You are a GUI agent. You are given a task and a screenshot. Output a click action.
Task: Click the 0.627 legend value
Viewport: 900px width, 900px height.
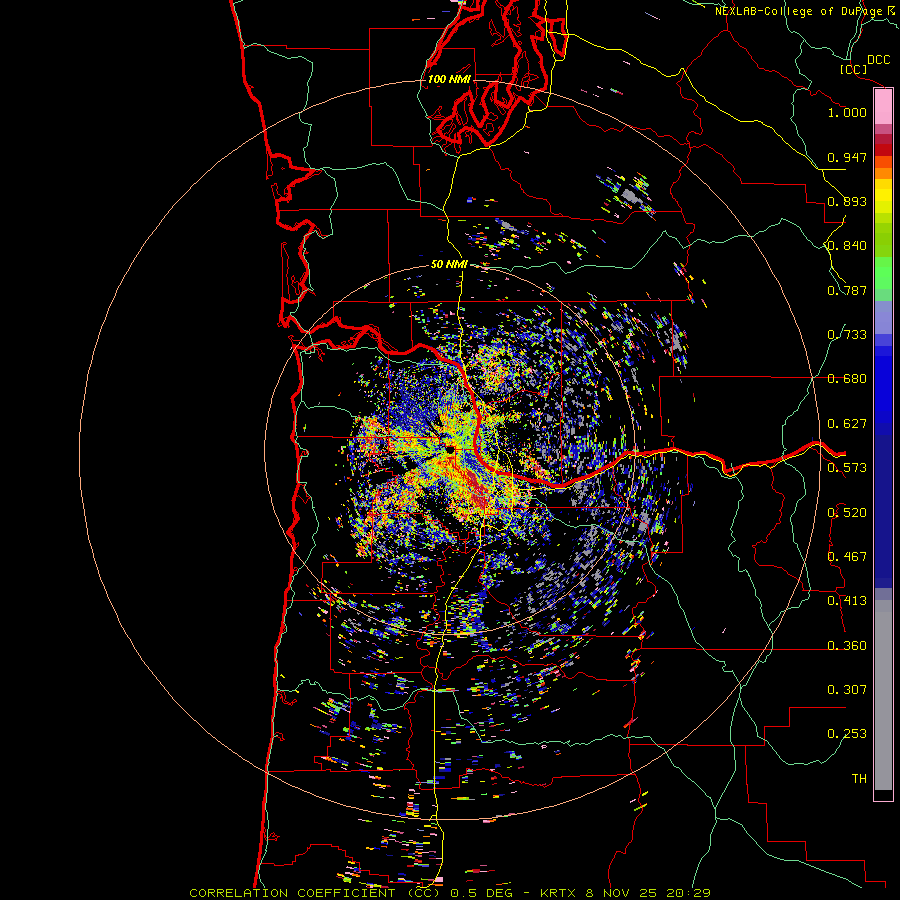[847, 424]
